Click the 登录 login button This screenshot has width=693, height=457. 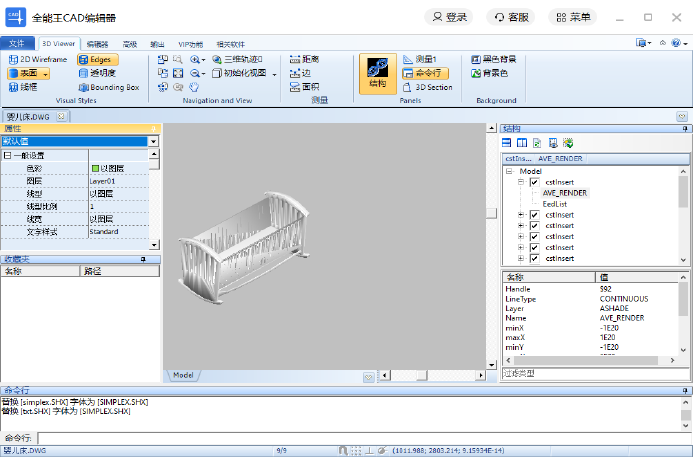point(449,17)
